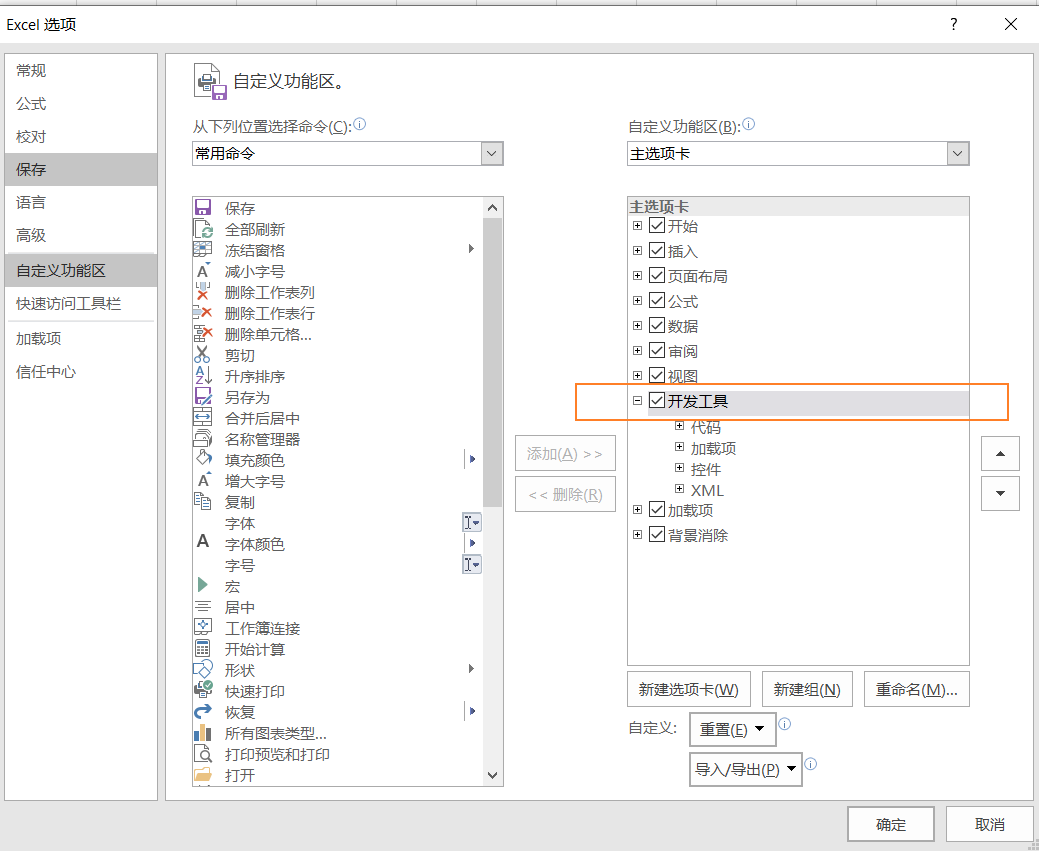This screenshot has width=1039, height=851.
Task: Click the 新建选项卡 button
Action: pyautogui.click(x=688, y=689)
